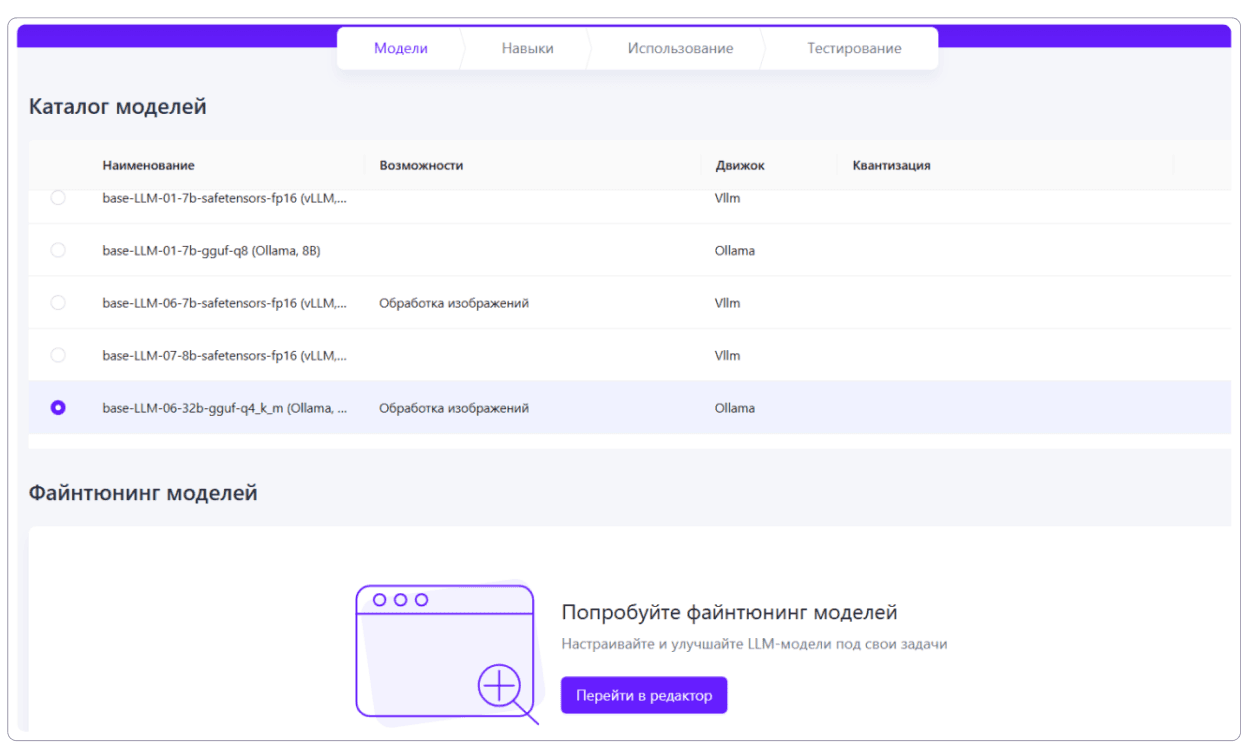This screenshot has height=753, width=1244.
Task: Click the Попробуйте файнтюнинг моделей heading
Action: tap(729, 612)
